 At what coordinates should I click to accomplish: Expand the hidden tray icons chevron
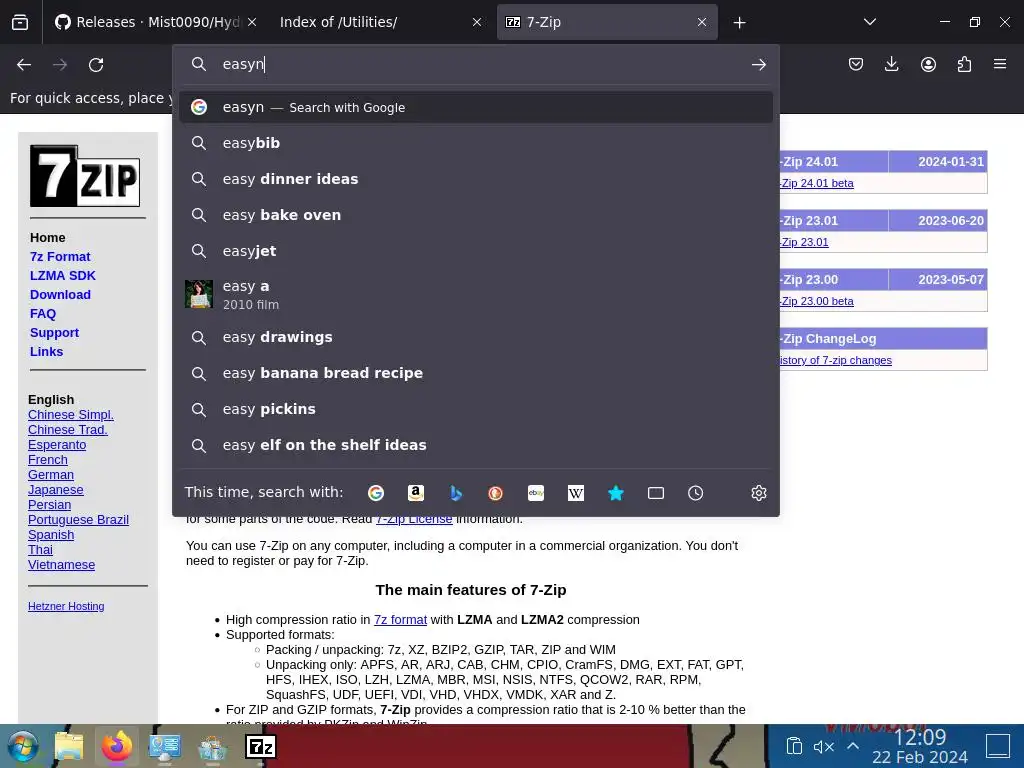[853, 746]
